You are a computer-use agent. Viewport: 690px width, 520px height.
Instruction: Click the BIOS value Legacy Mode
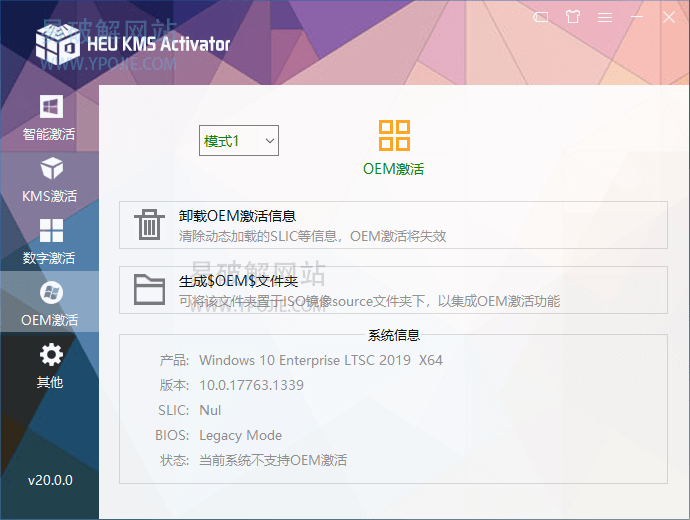pyautogui.click(x=240, y=436)
